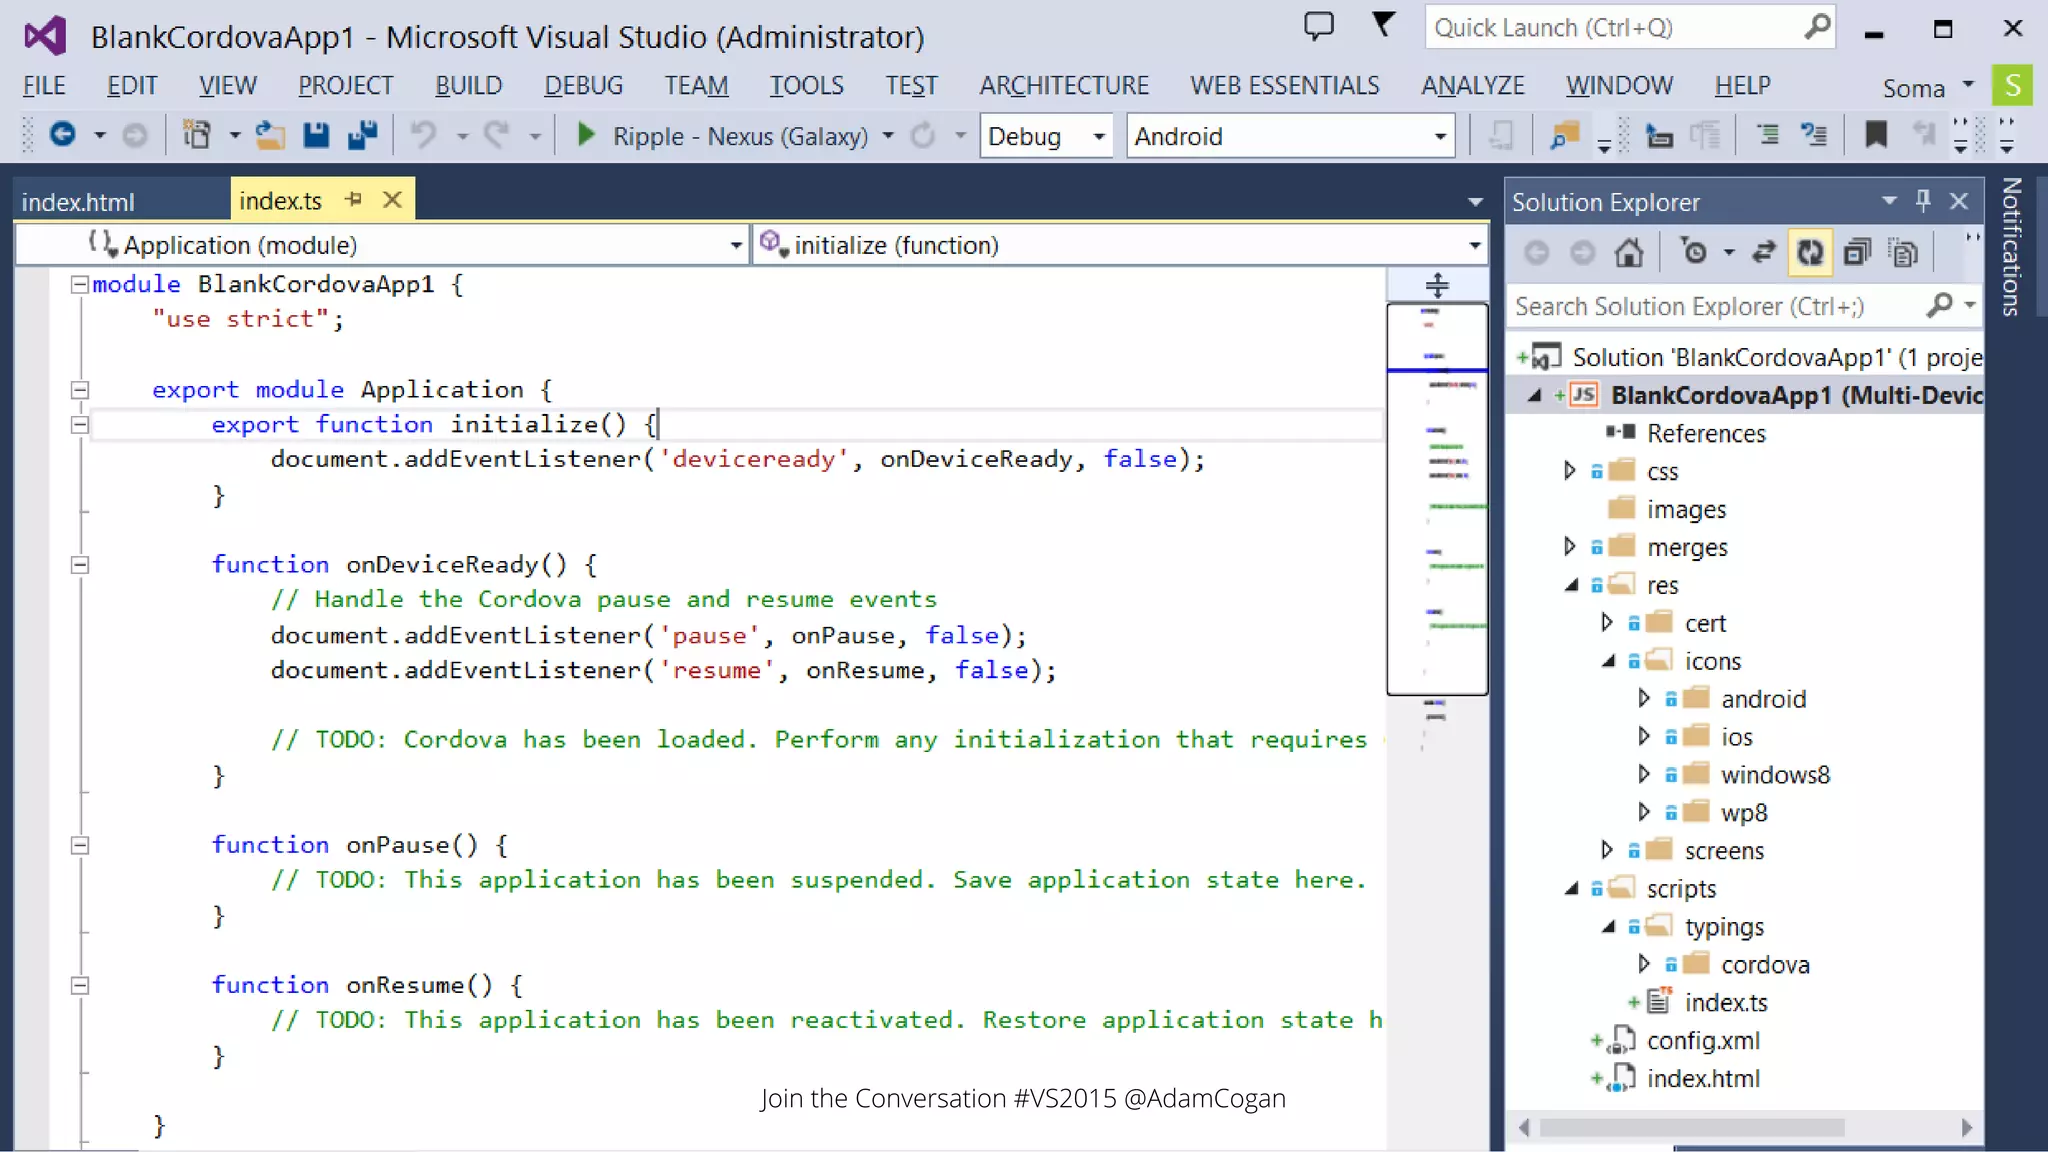
Task: Click the Find in Files toolbar icon
Action: (1563, 135)
